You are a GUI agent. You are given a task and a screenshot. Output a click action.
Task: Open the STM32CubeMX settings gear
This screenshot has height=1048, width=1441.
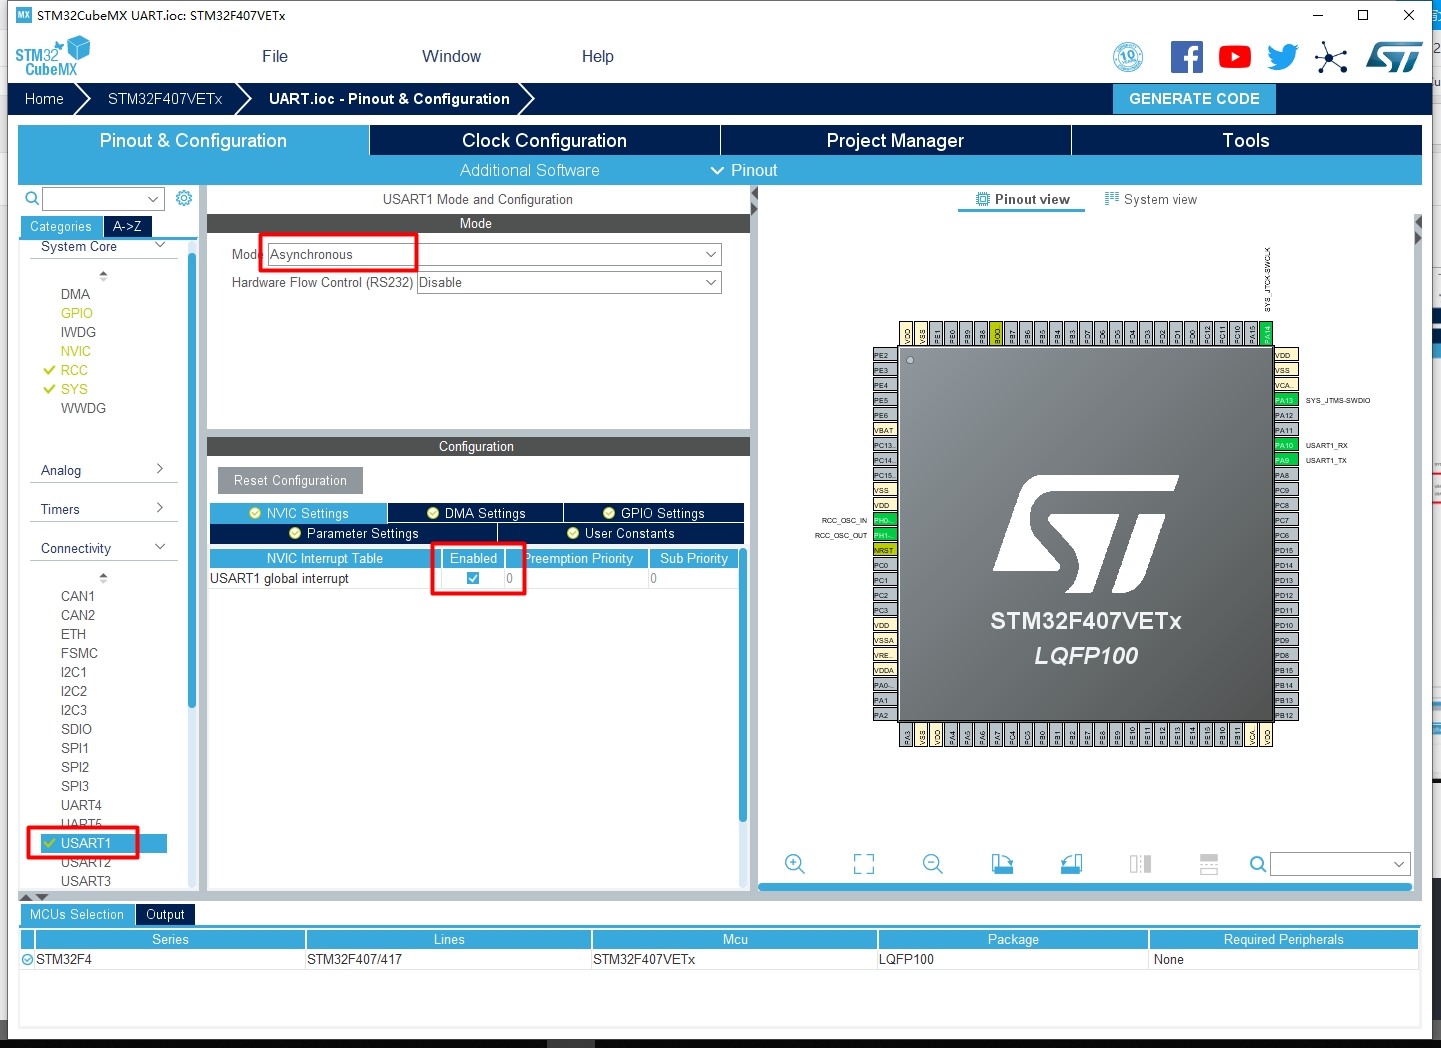[x=183, y=198]
